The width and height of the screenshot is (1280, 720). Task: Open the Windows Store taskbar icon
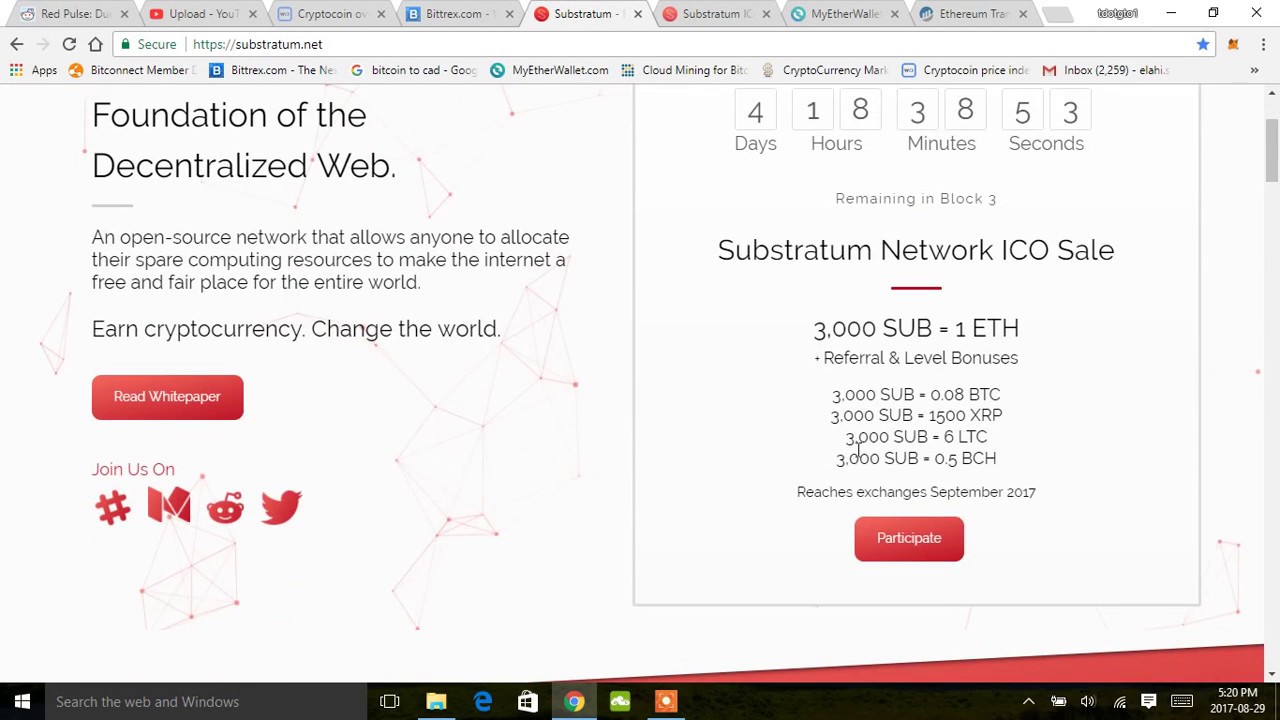528,702
